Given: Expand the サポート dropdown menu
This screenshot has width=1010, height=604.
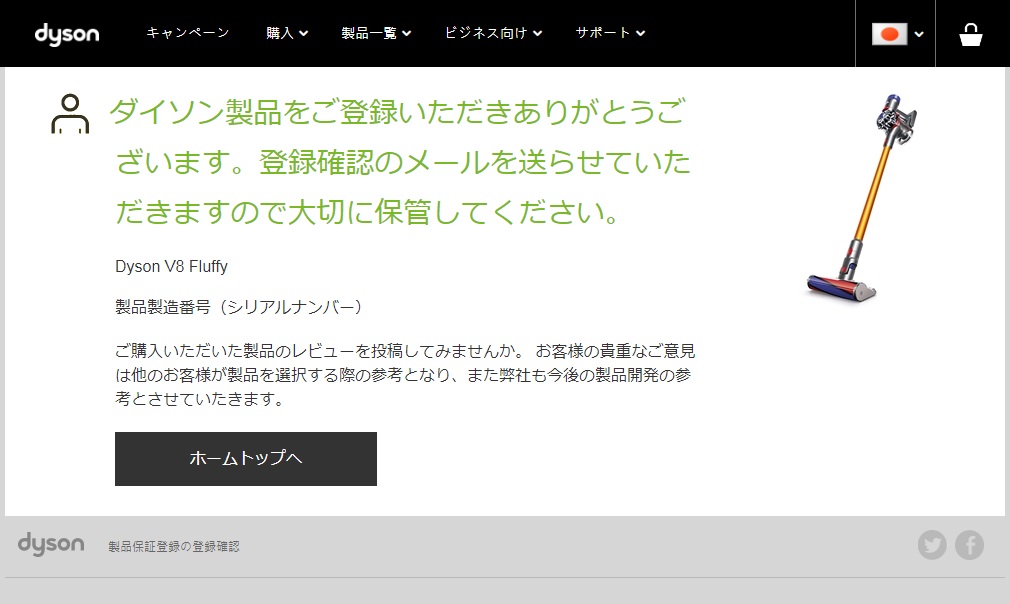Looking at the screenshot, I should tap(610, 33).
